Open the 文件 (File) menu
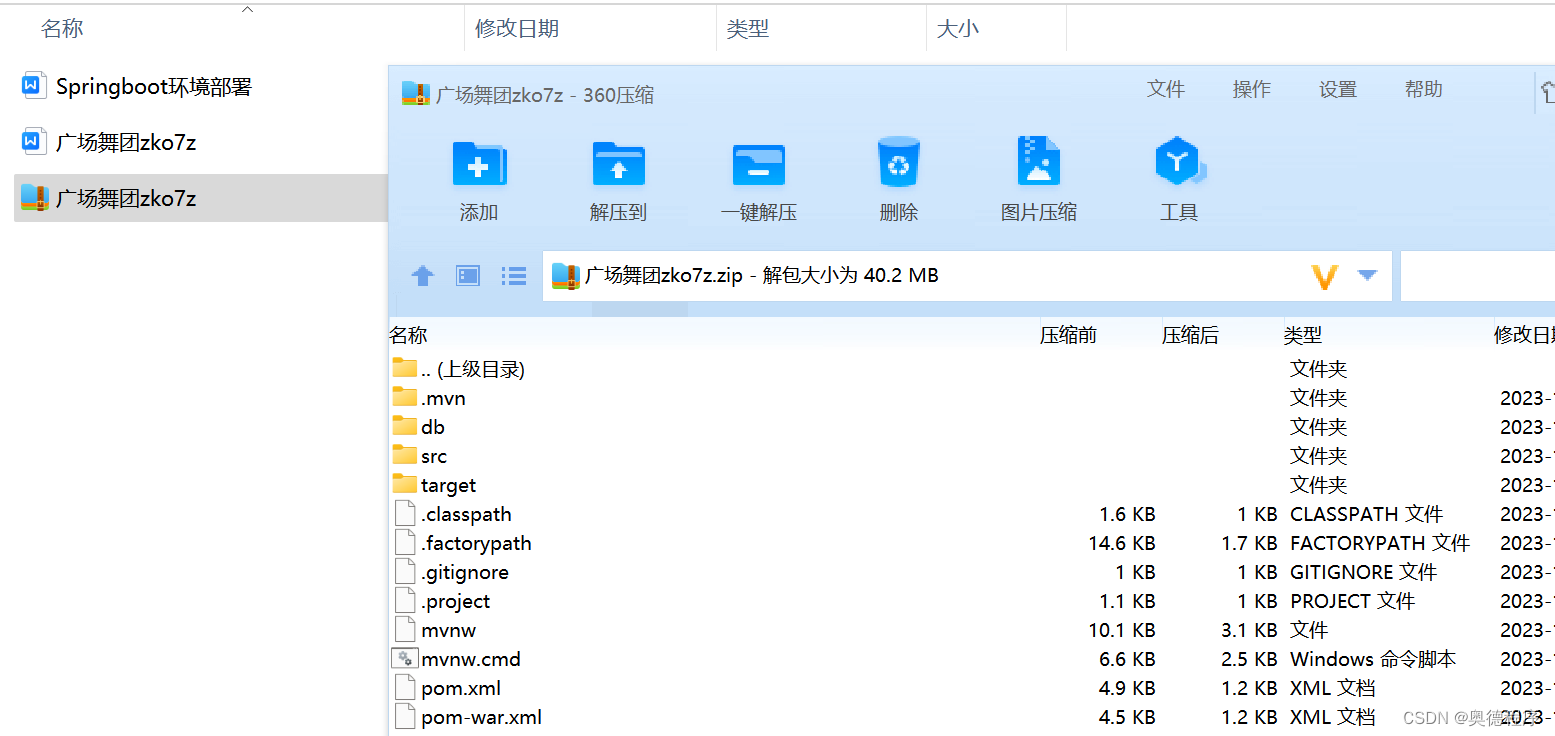The height and width of the screenshot is (736, 1555). 1166,89
